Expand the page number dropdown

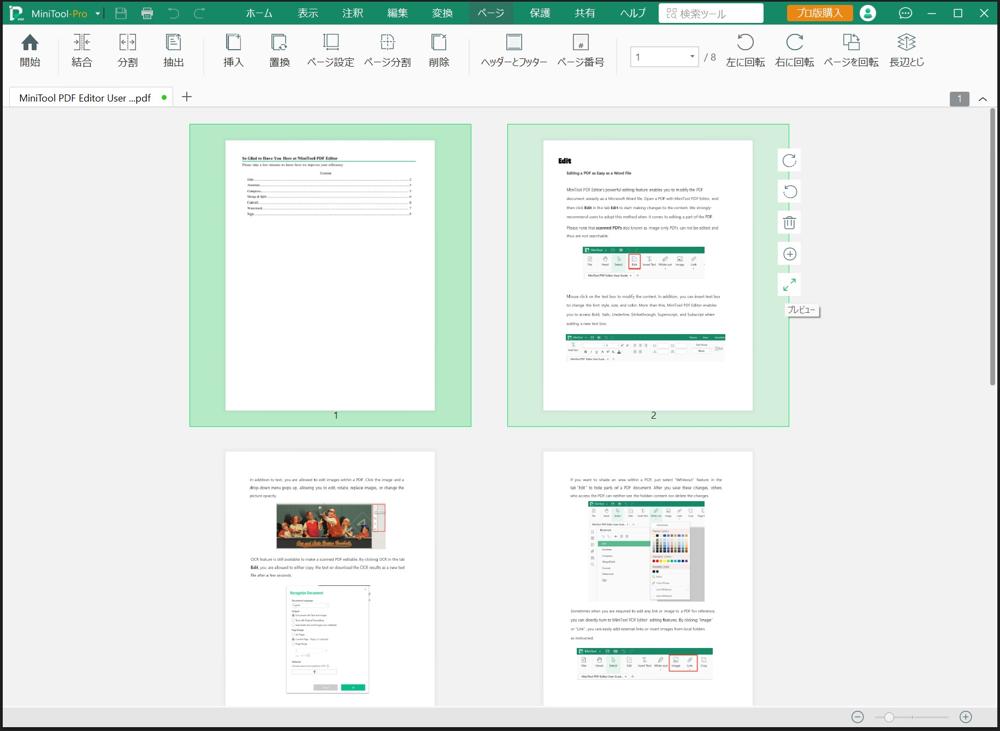692,57
